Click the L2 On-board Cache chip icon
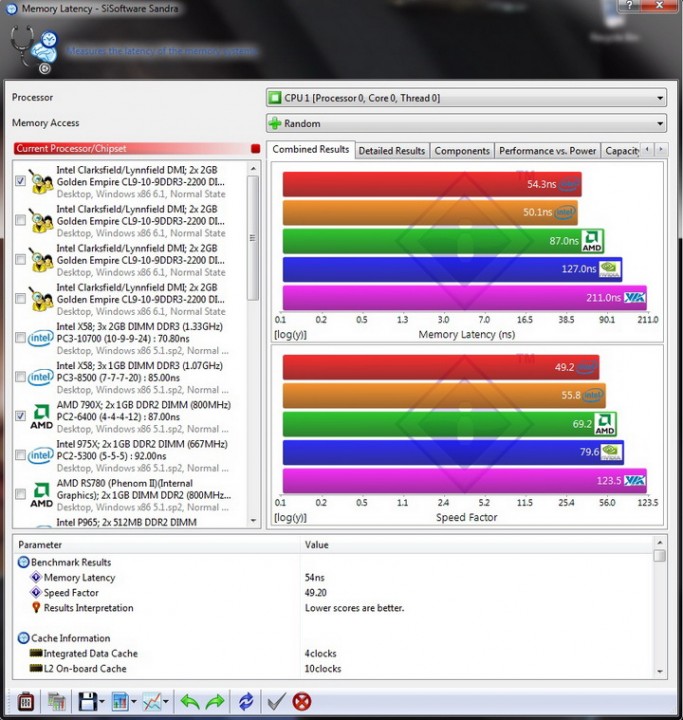This screenshot has height=720, width=683. click(36, 668)
